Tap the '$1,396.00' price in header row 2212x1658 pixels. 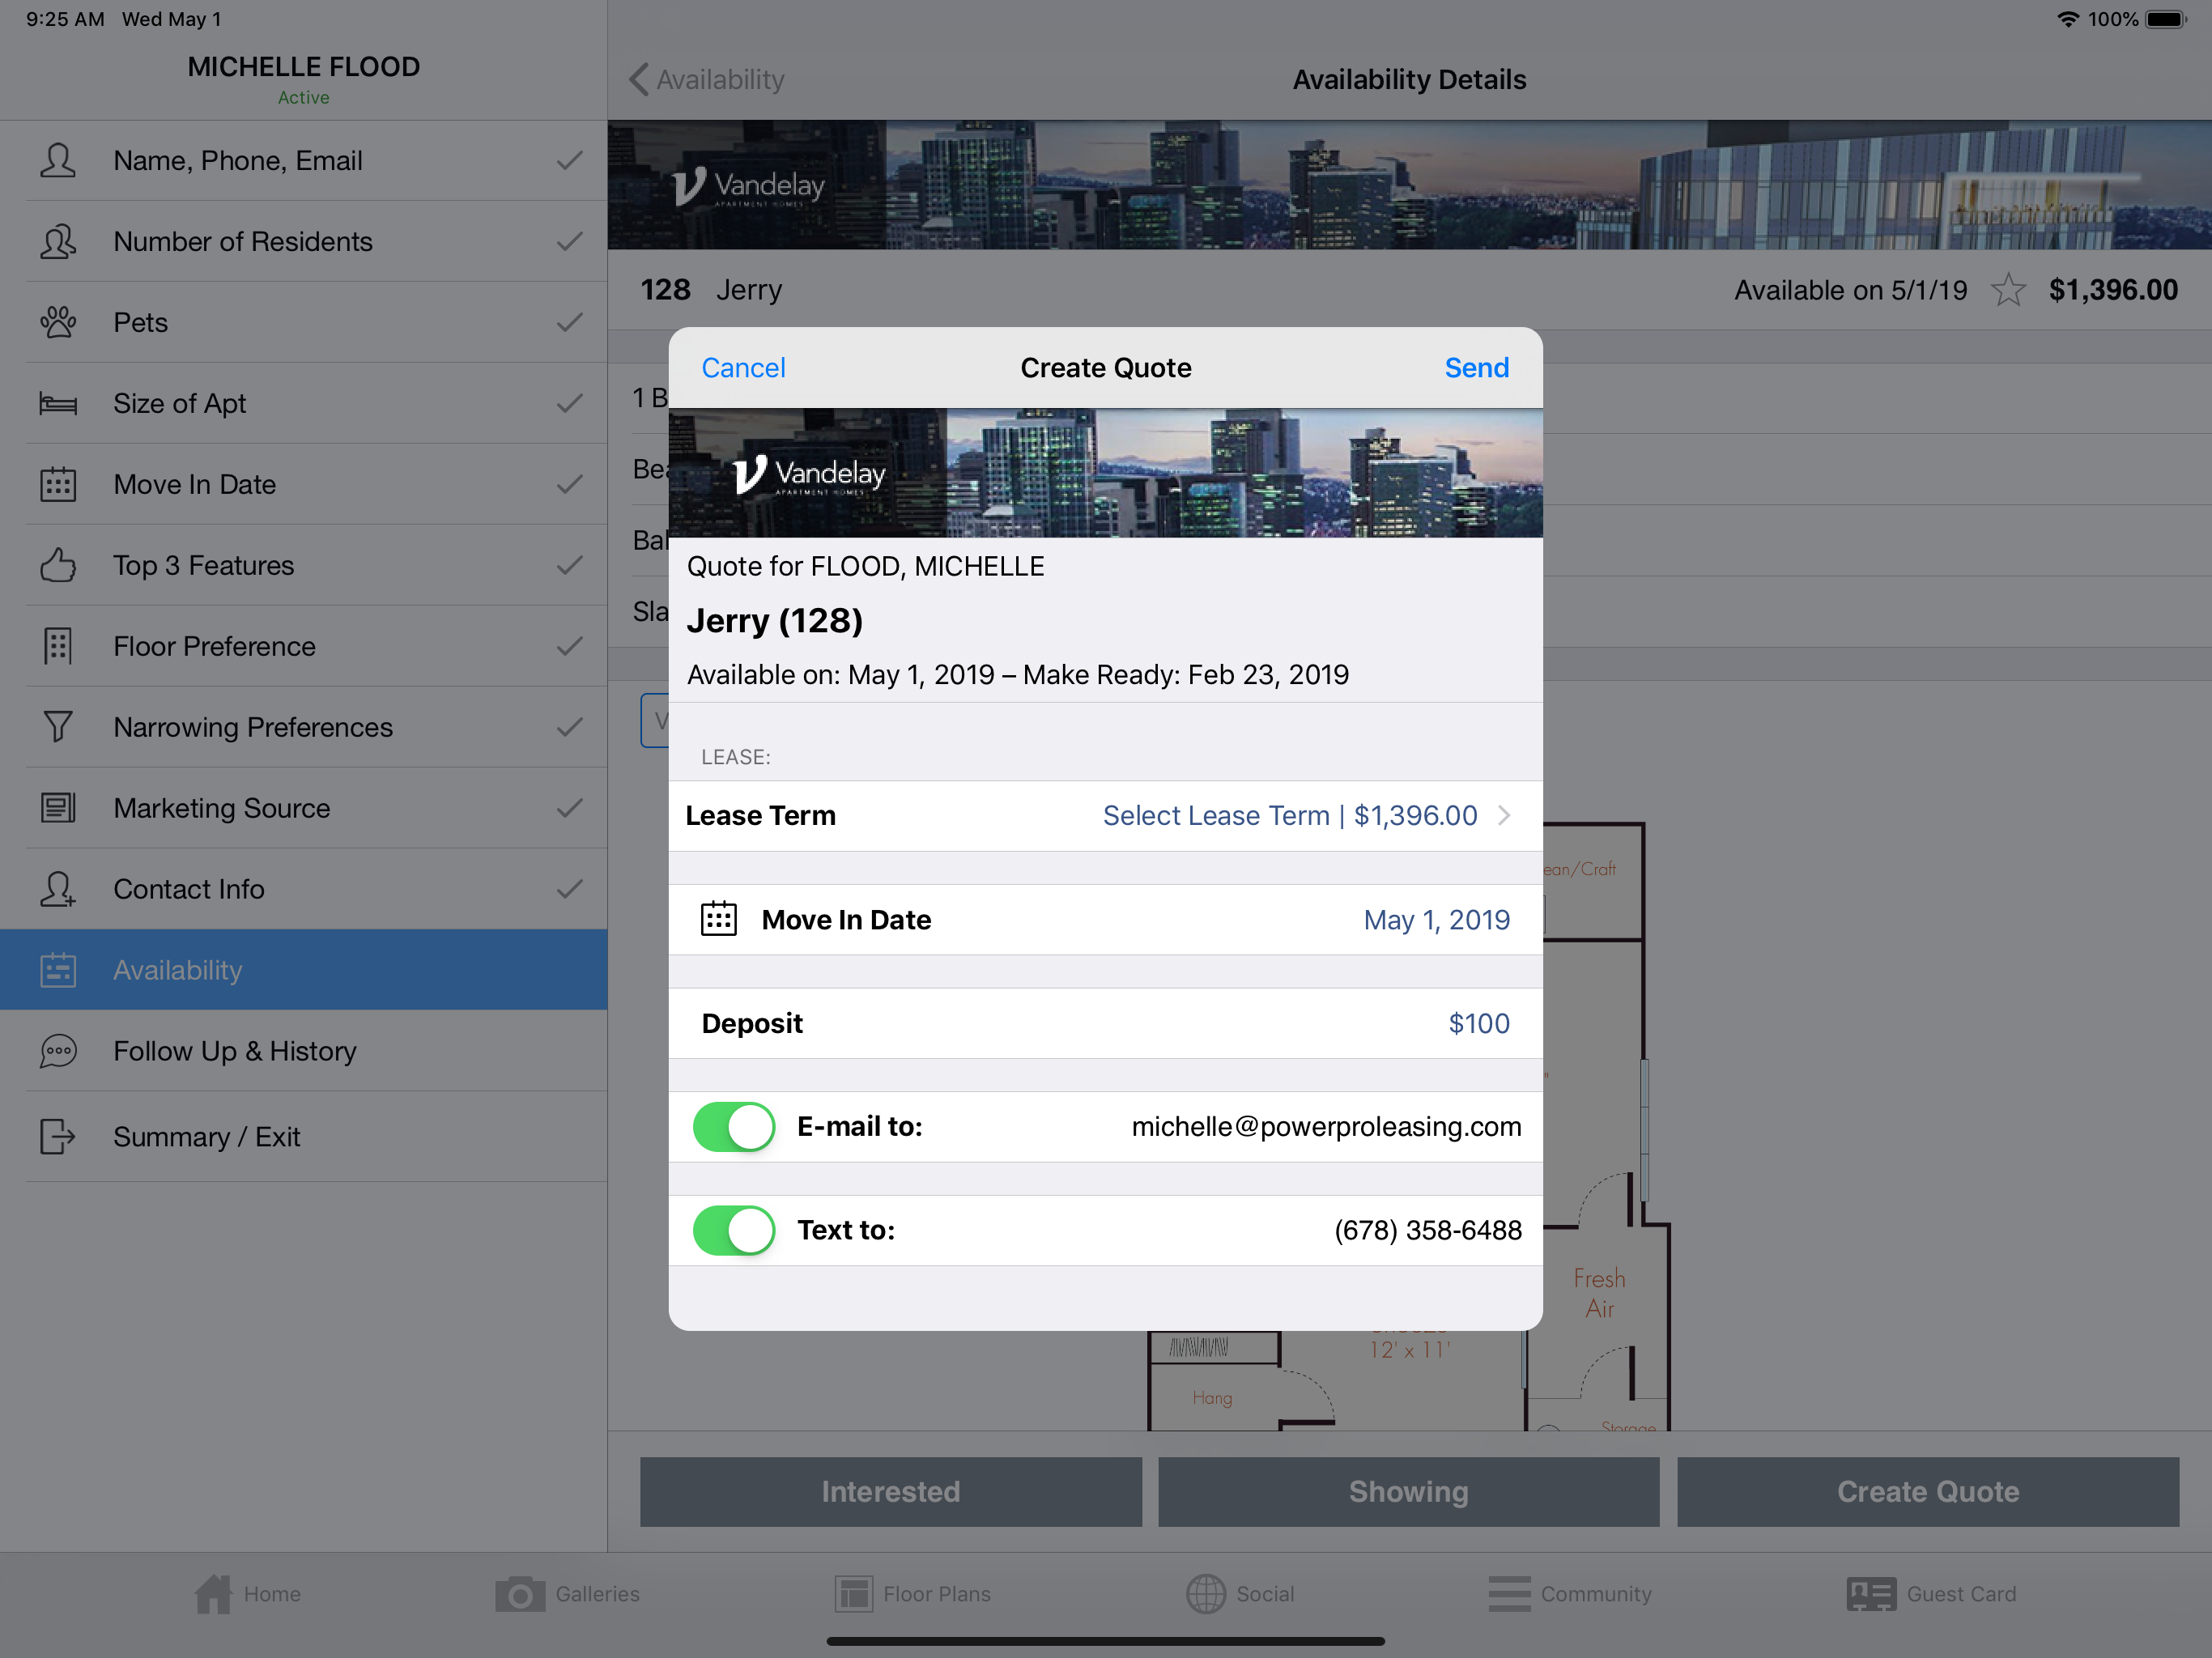coord(2113,290)
